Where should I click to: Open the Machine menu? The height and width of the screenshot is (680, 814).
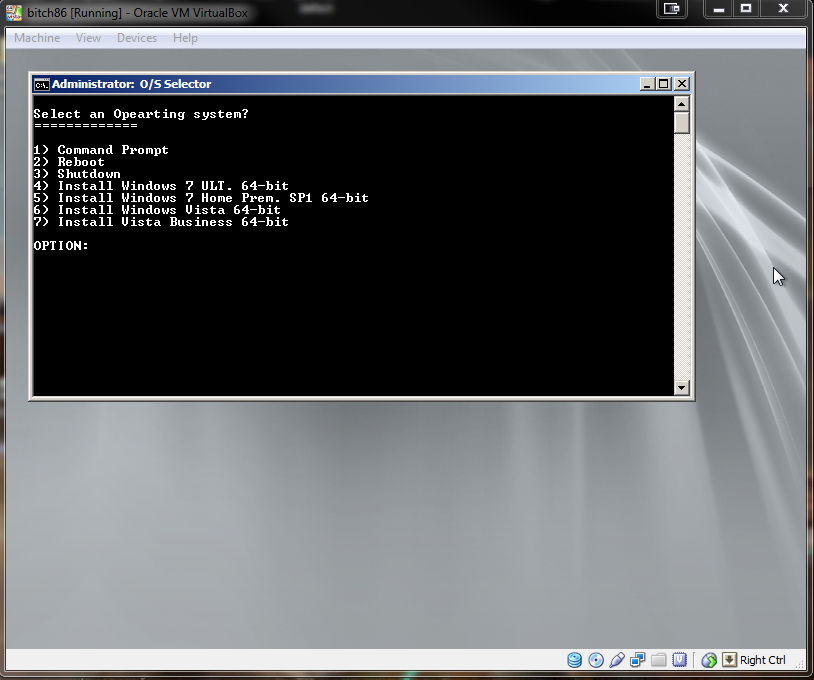coord(37,38)
